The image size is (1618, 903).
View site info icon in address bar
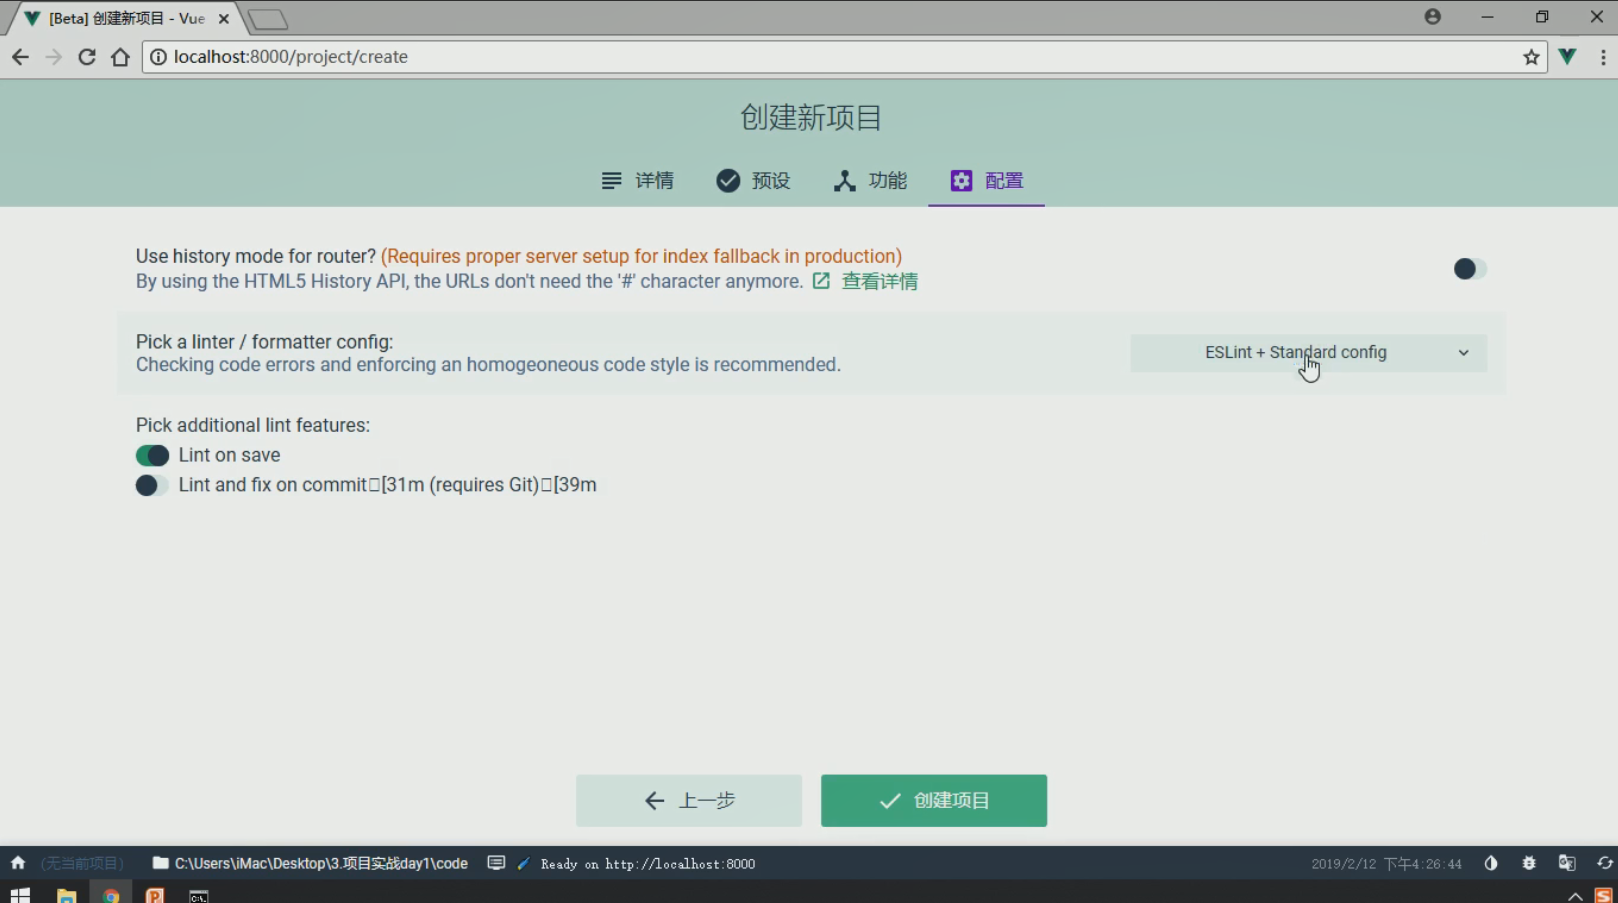coord(158,57)
